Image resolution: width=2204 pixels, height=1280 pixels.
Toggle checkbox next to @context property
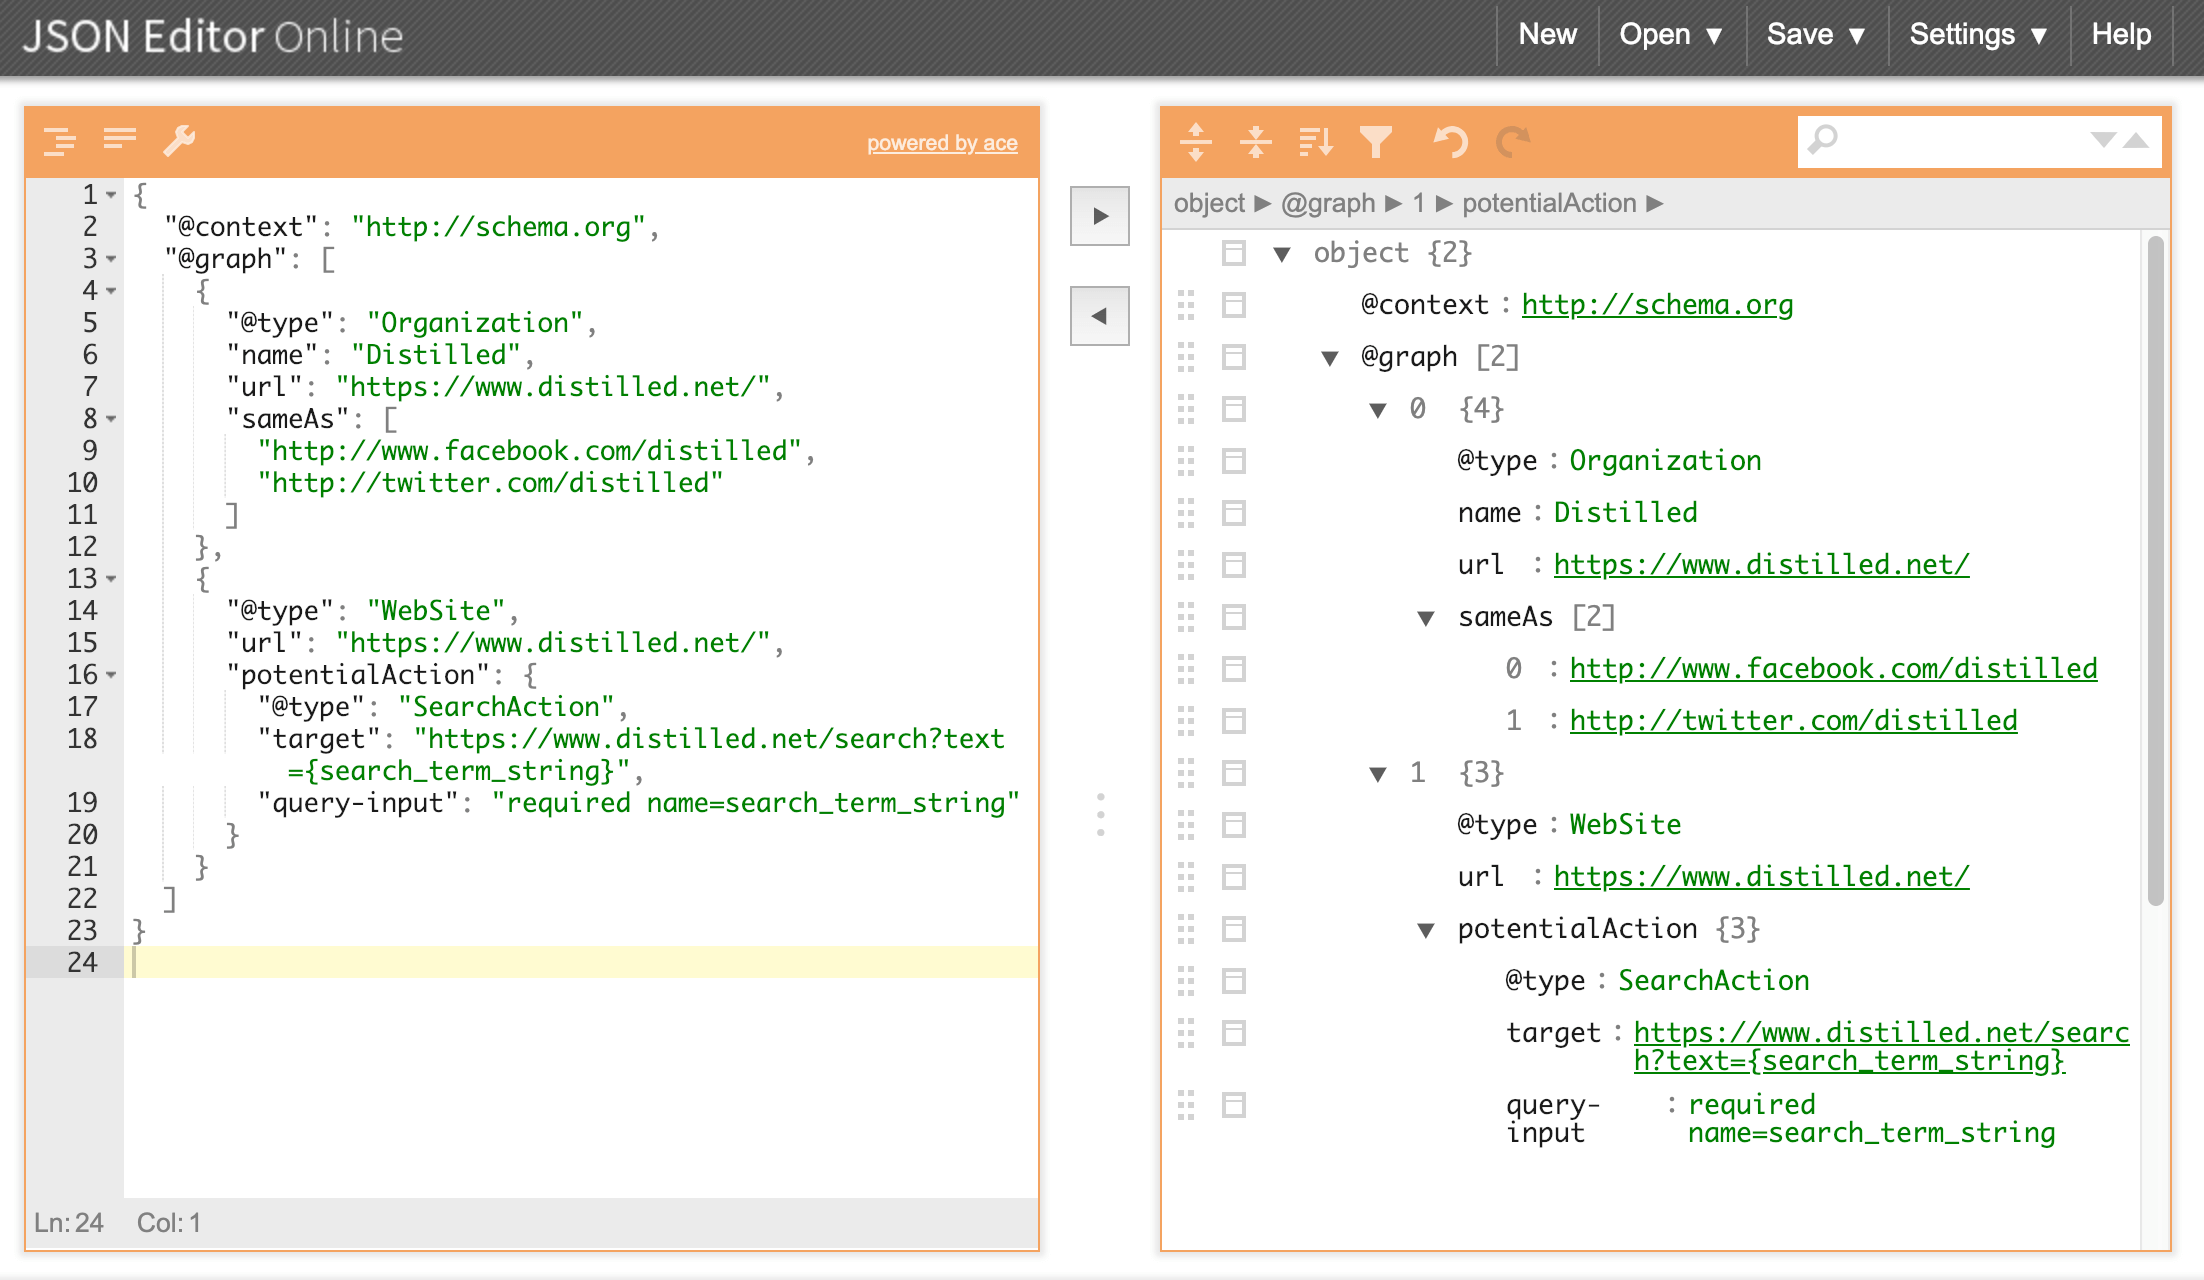pos(1234,303)
